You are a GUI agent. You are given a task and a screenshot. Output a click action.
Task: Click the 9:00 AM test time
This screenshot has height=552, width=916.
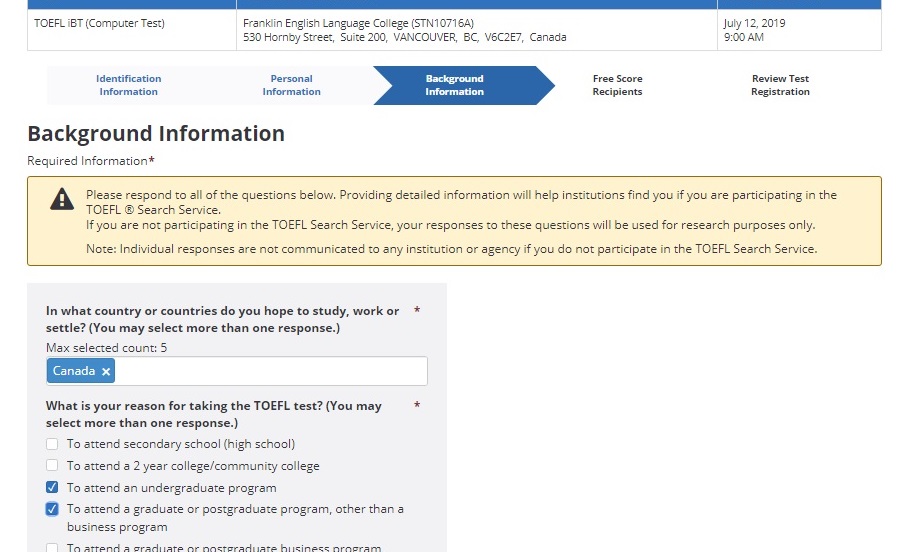click(x=744, y=37)
